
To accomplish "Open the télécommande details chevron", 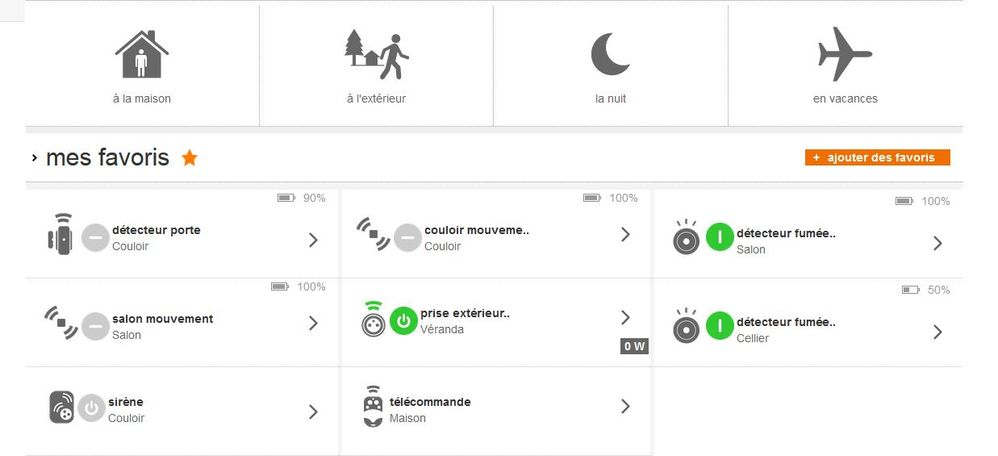I will tap(625, 406).
